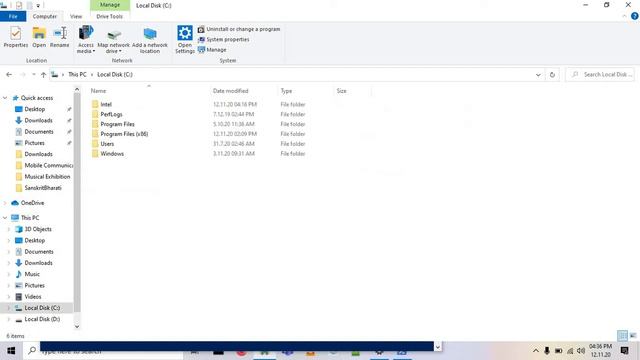This screenshot has width=640, height=360.
Task: Click Local Disk (C:) breadcrumb
Action: (x=115, y=75)
